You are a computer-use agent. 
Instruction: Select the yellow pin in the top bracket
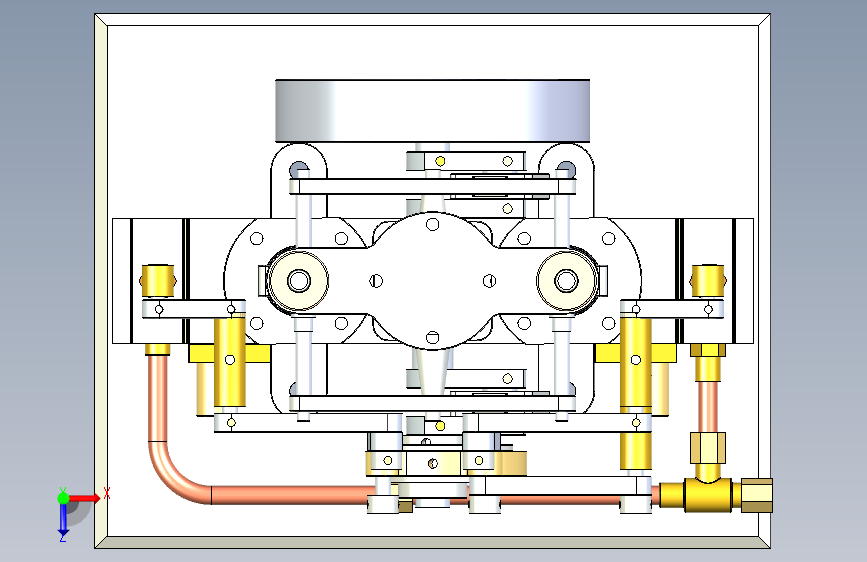point(440,162)
